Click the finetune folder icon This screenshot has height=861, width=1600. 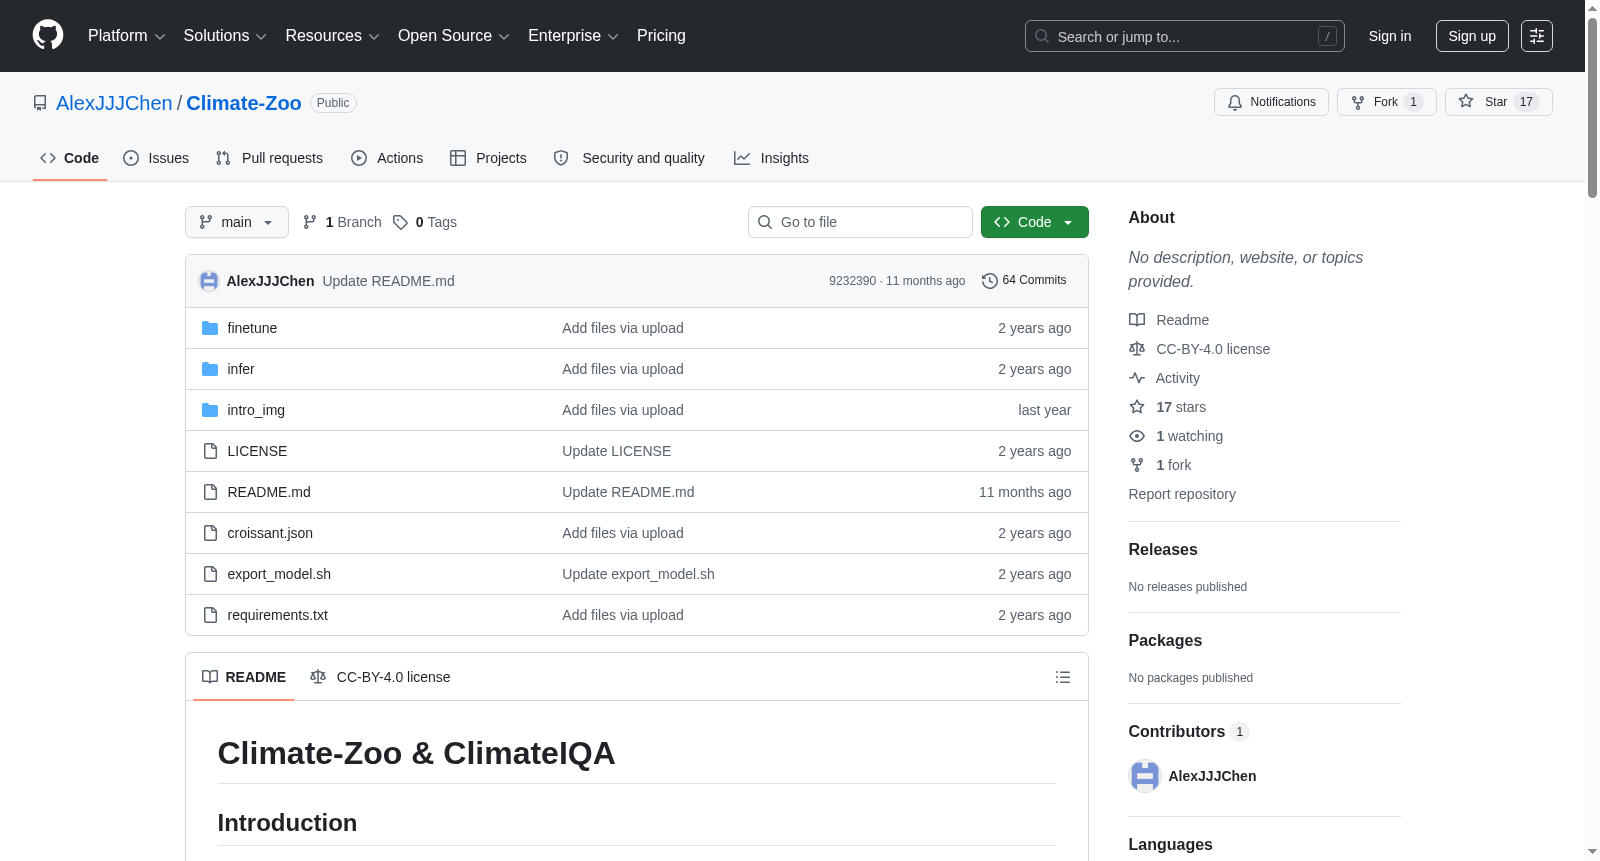click(210, 328)
